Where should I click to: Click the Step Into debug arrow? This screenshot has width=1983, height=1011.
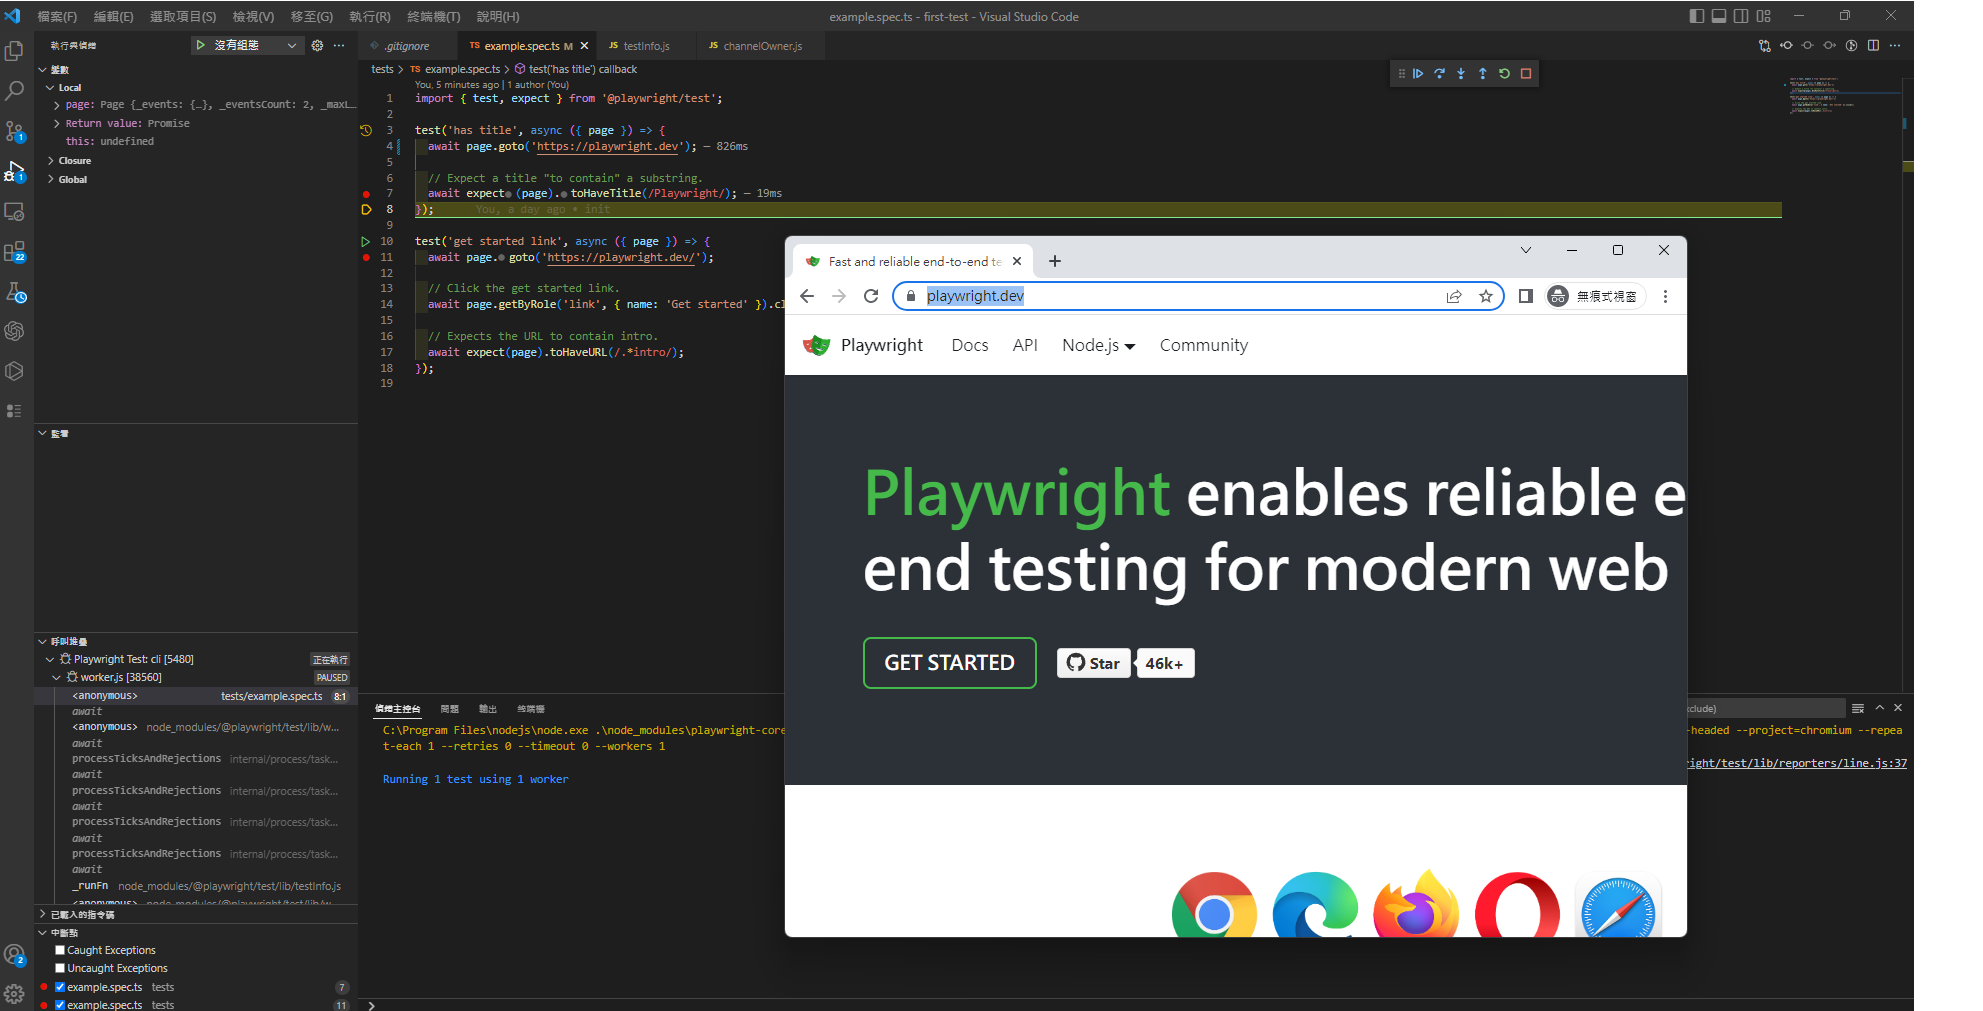pos(1461,74)
